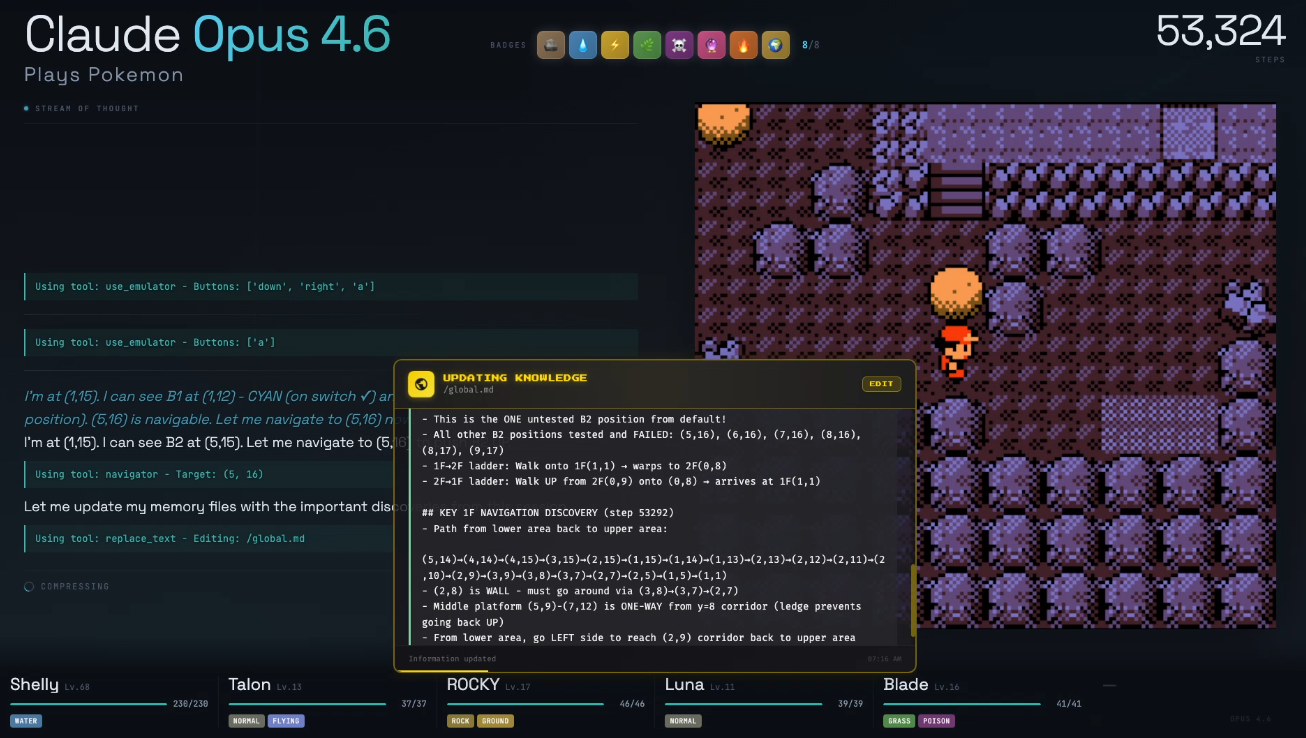Click the orange boulder above the trainer
This screenshot has width=1306, height=738.
pos(956,292)
